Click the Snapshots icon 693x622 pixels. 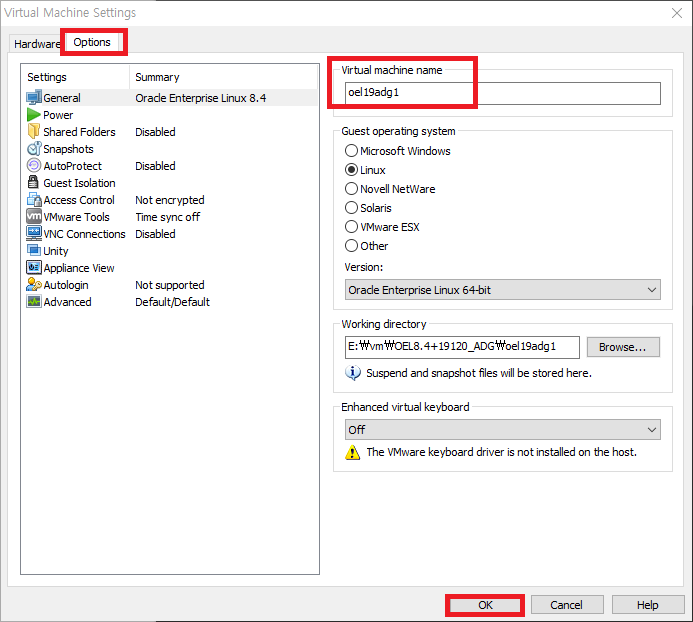tap(34, 149)
